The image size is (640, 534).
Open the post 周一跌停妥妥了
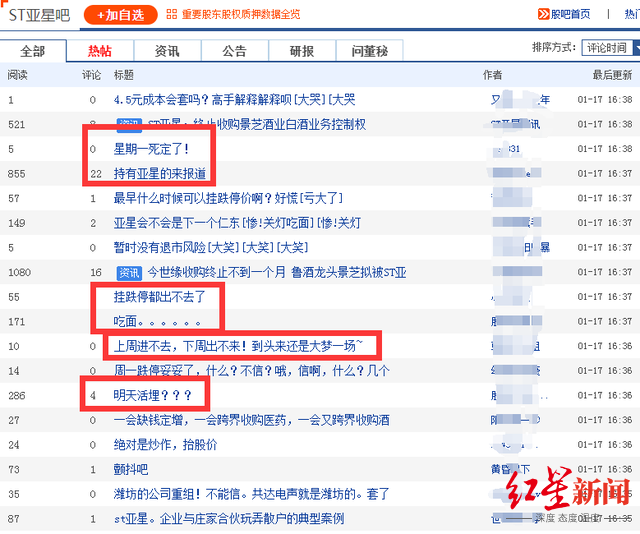point(251,371)
